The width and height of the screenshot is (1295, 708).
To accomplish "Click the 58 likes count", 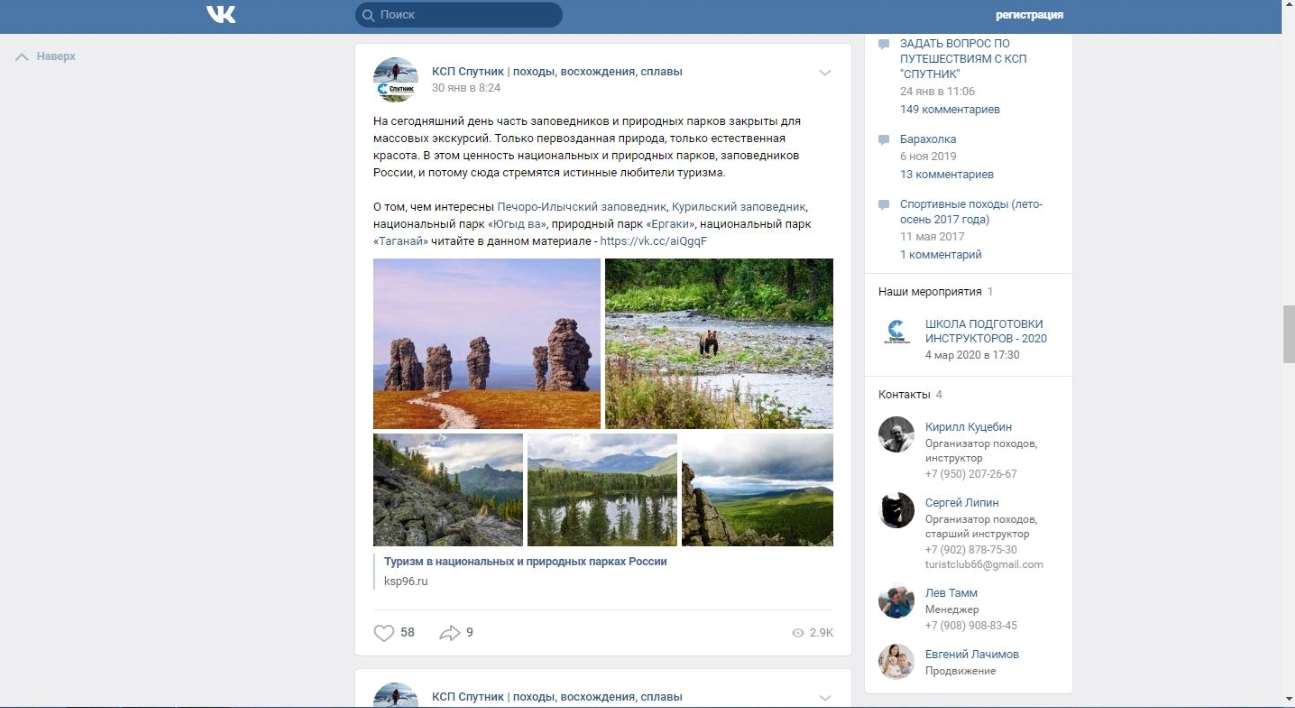I will [x=407, y=633].
